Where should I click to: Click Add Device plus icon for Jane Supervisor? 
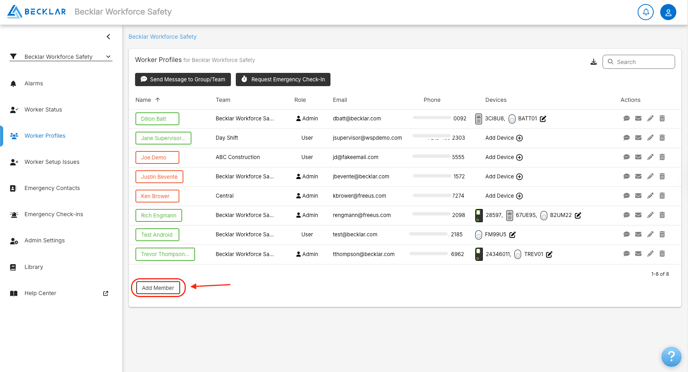520,138
